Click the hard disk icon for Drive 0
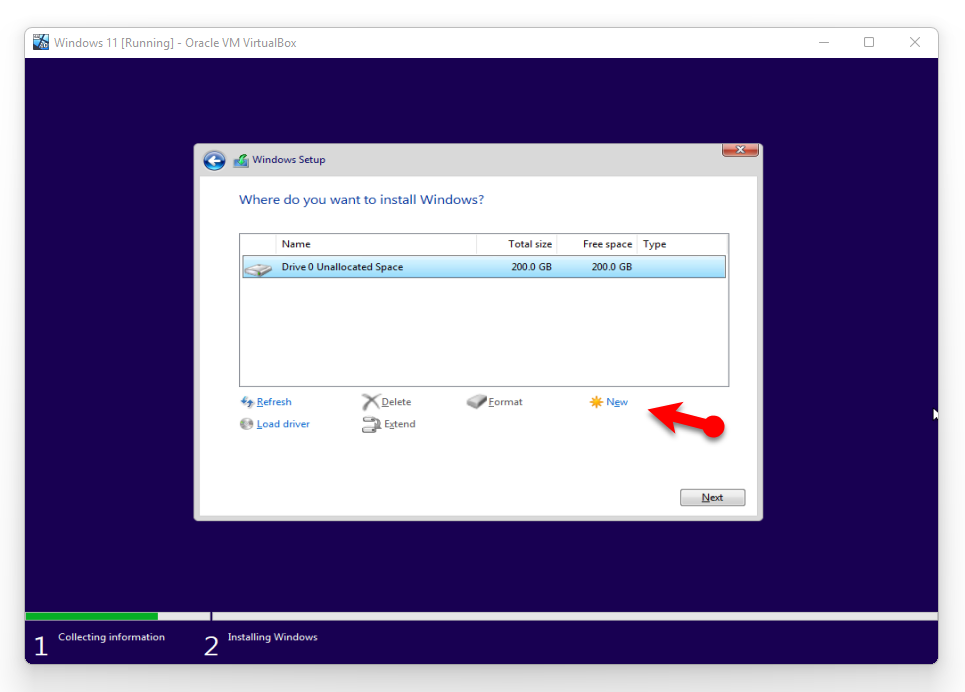Screen dimensions: 965x692 (258, 268)
